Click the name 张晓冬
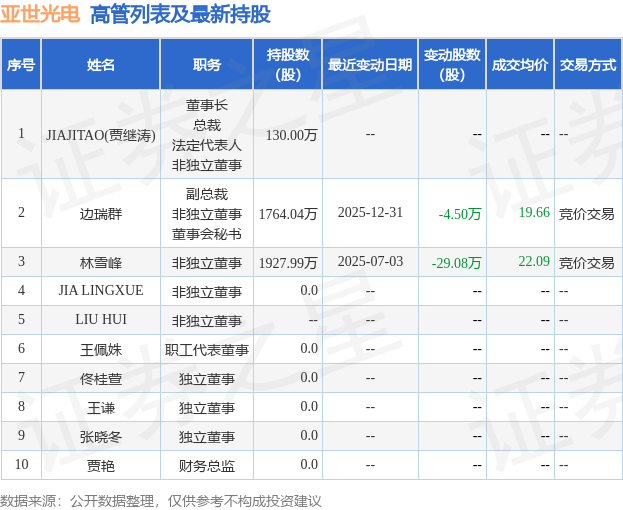Image resolution: width=623 pixels, height=510 pixels. [101, 437]
